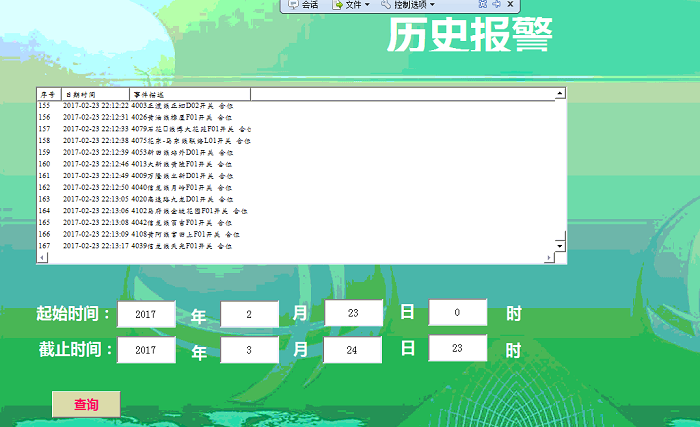The height and width of the screenshot is (427, 700).
Task: Click the end year field showing 2017
Action: click(x=146, y=350)
